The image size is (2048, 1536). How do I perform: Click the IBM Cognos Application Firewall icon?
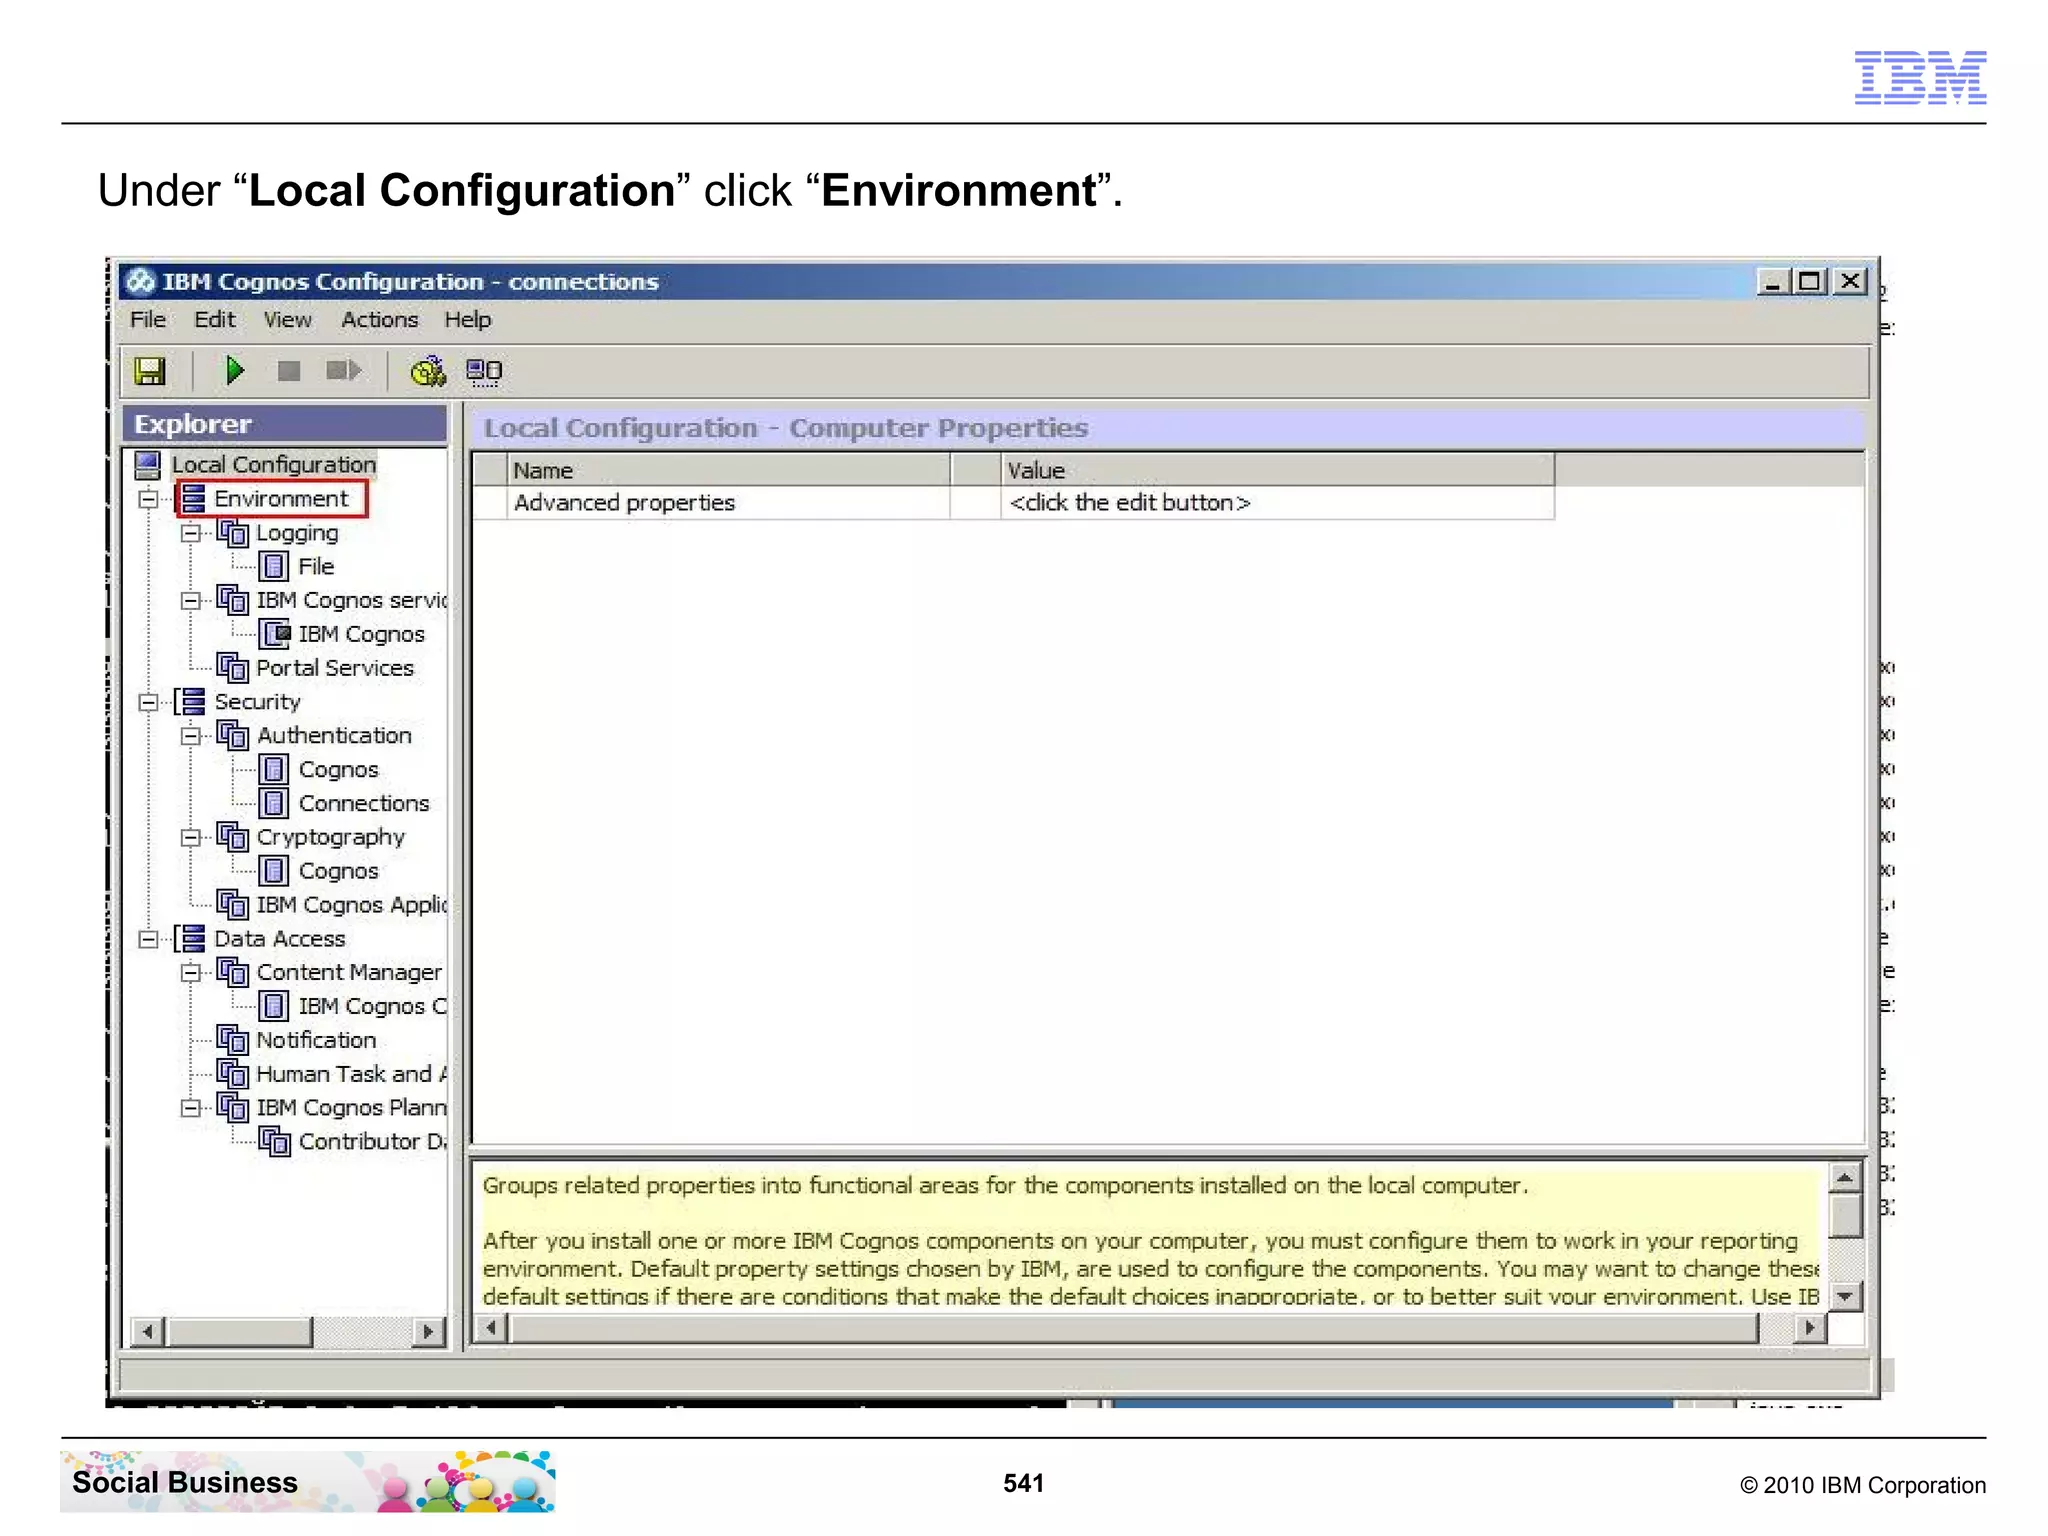coord(233,905)
